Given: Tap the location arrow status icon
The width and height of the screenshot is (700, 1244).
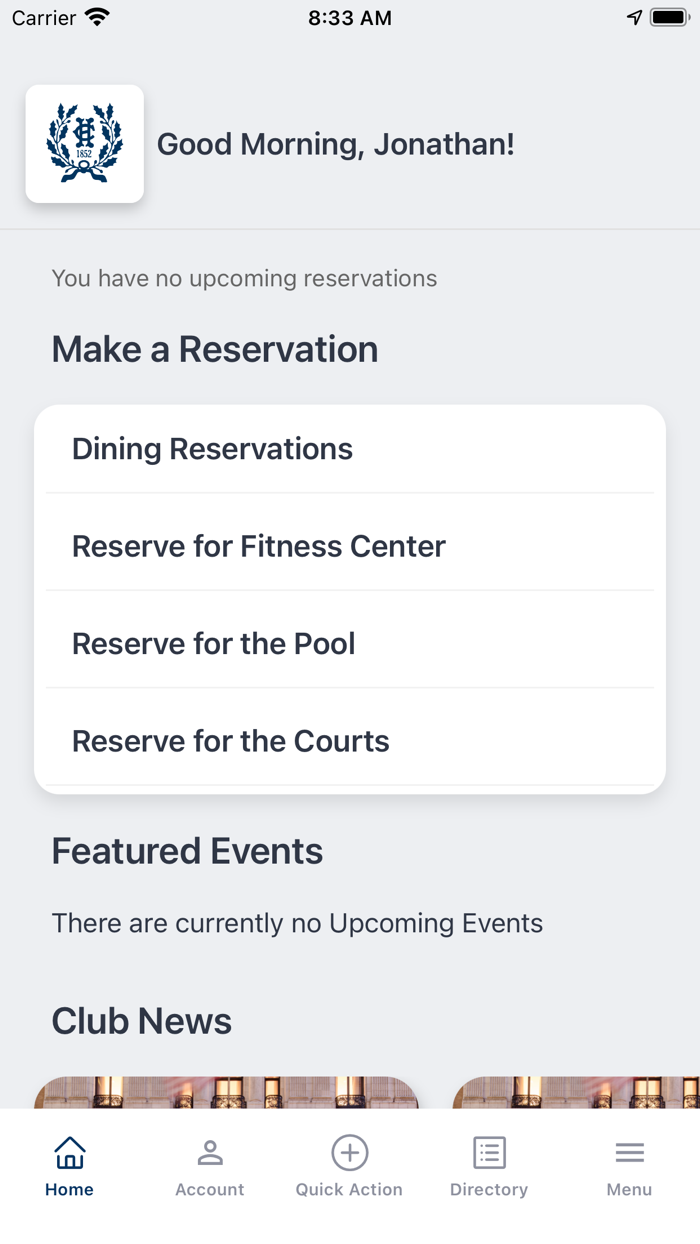Looking at the screenshot, I should point(634,18).
